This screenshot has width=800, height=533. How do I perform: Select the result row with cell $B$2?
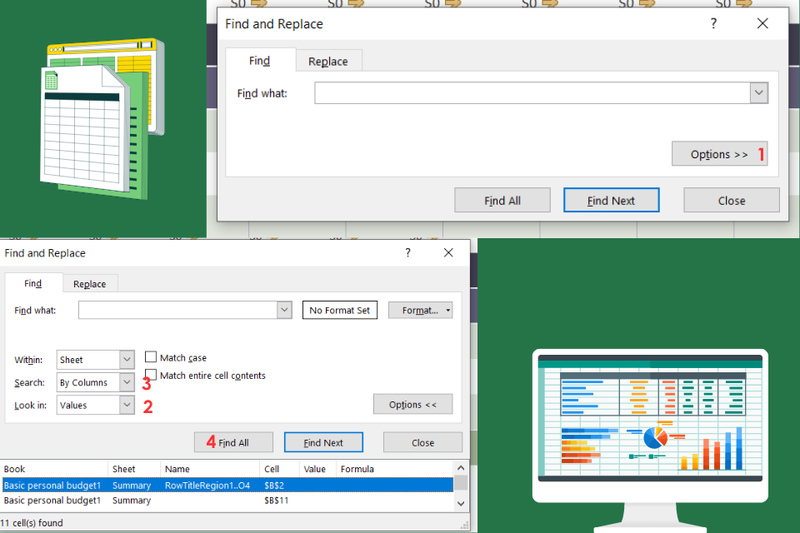[x=227, y=485]
